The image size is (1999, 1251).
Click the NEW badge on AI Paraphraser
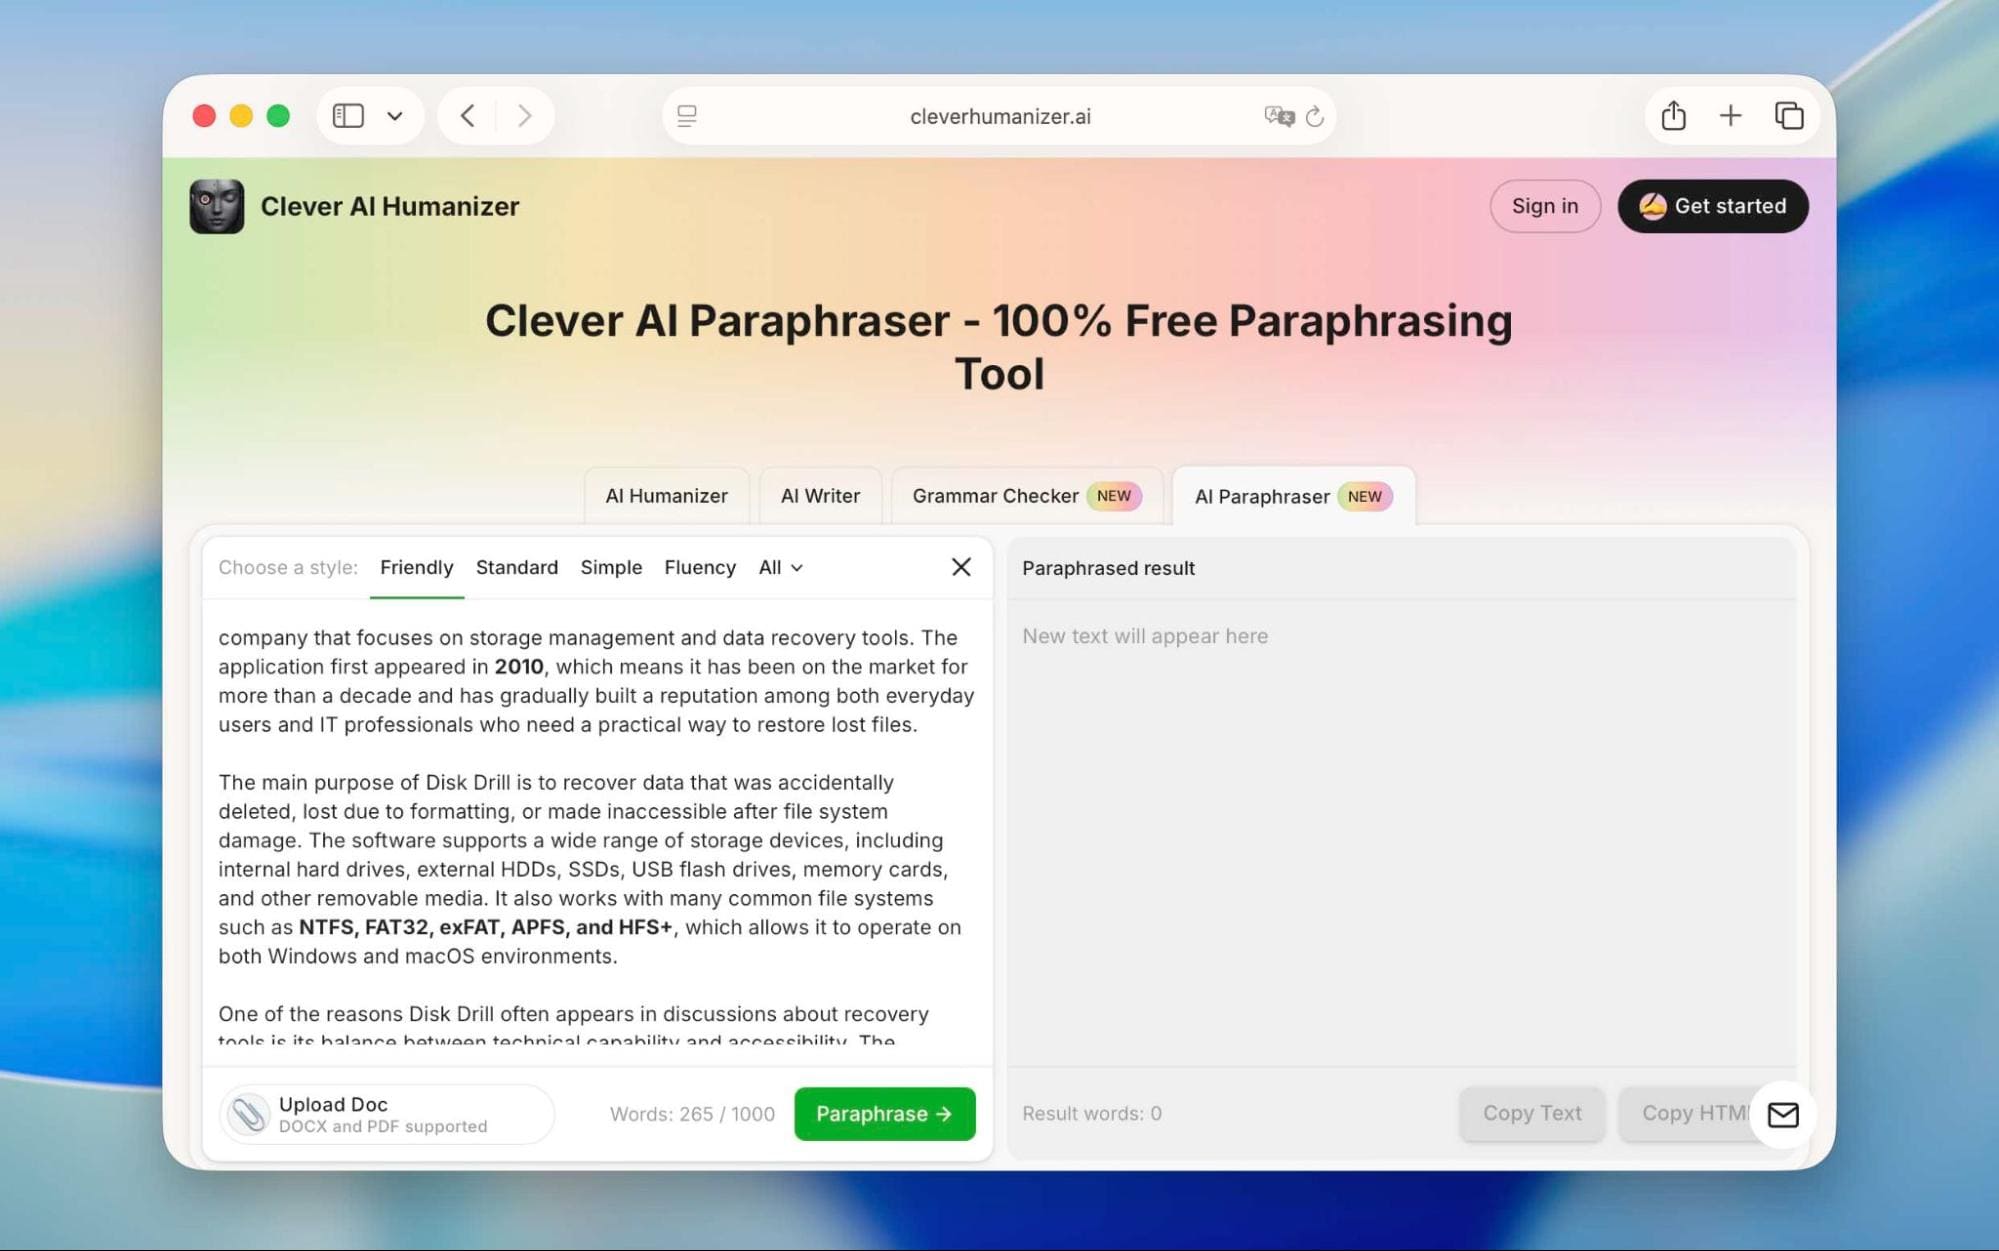(x=1365, y=496)
